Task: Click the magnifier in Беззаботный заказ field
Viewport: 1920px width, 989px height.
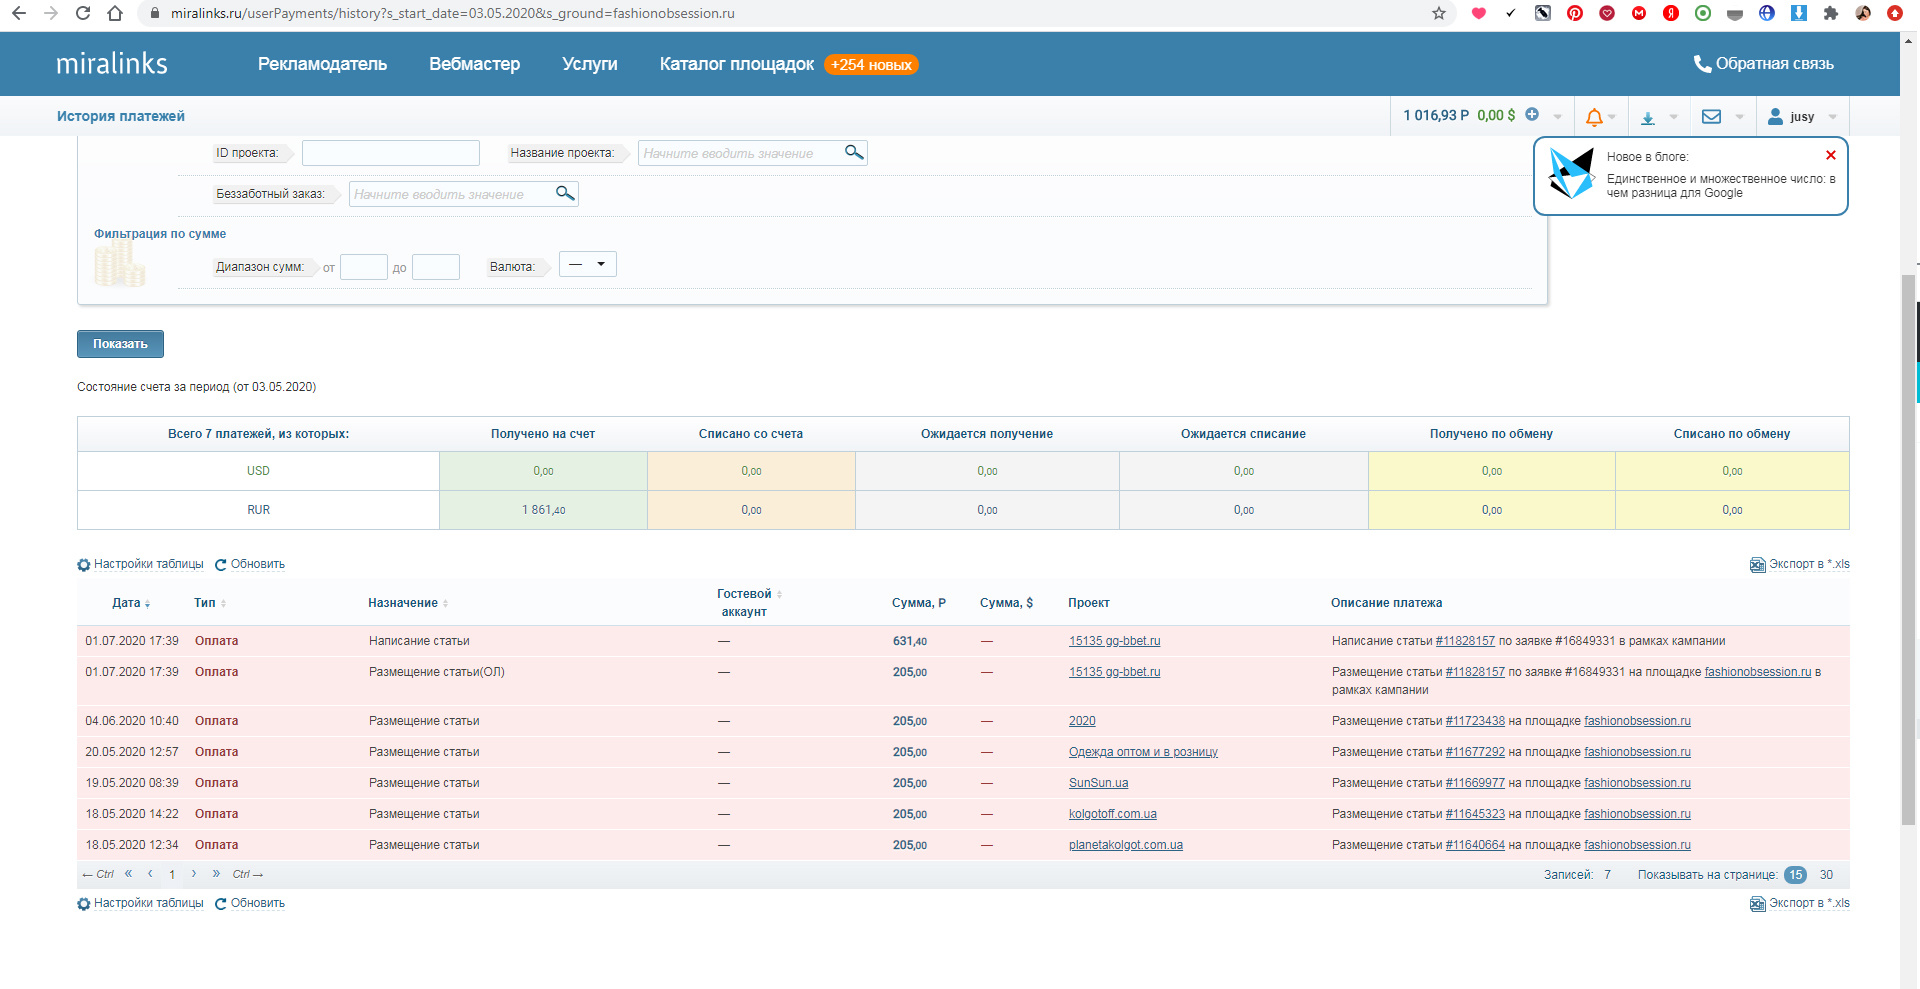Action: tap(565, 193)
